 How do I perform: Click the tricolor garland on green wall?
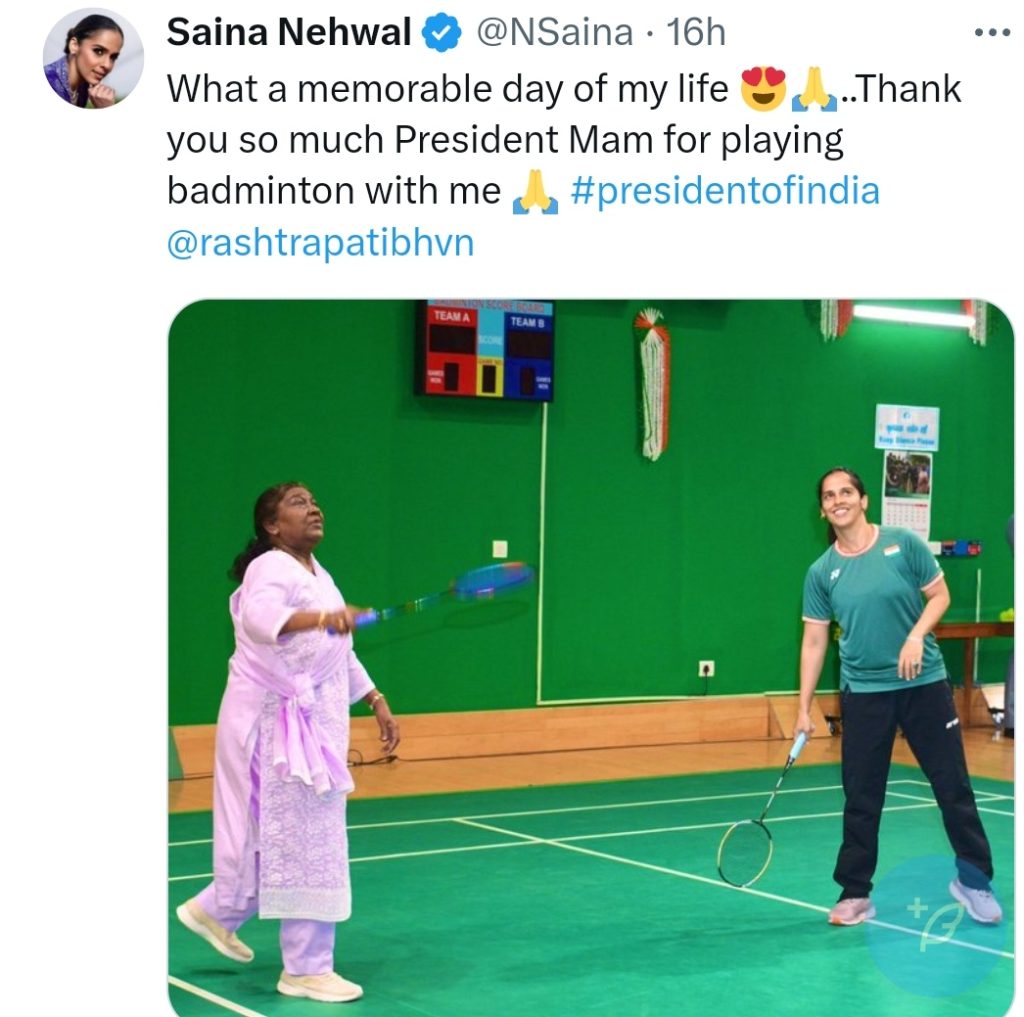[x=653, y=383]
